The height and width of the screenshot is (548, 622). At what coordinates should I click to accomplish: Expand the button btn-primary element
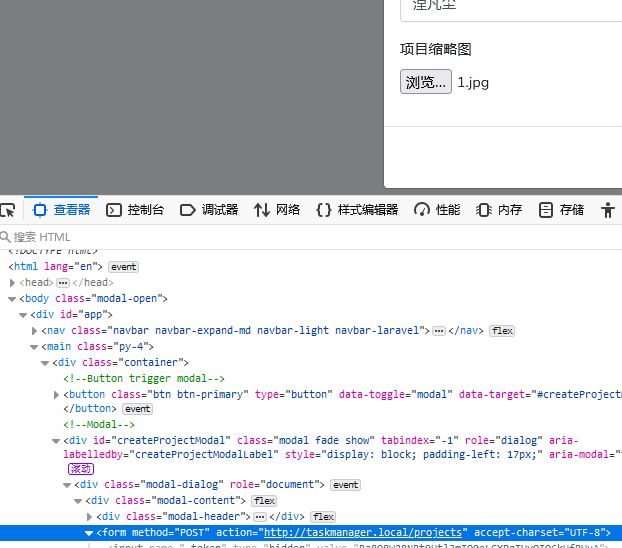(x=56, y=394)
